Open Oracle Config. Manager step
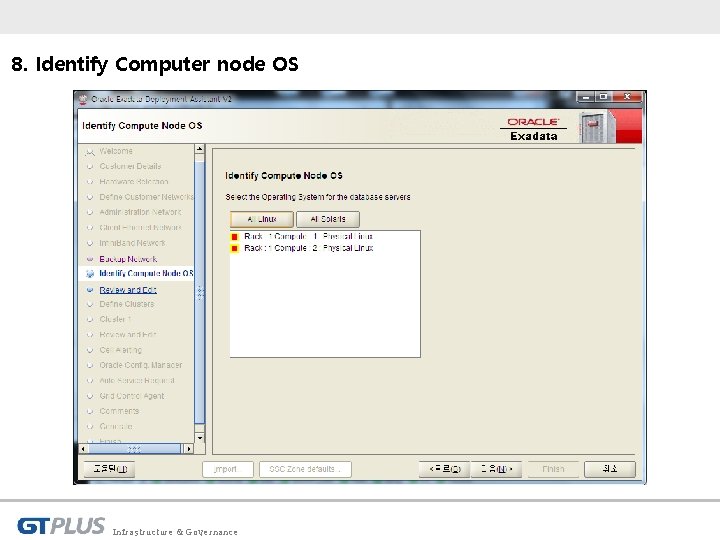Image resolution: width=720 pixels, height=540 pixels. pyautogui.click(x=141, y=365)
